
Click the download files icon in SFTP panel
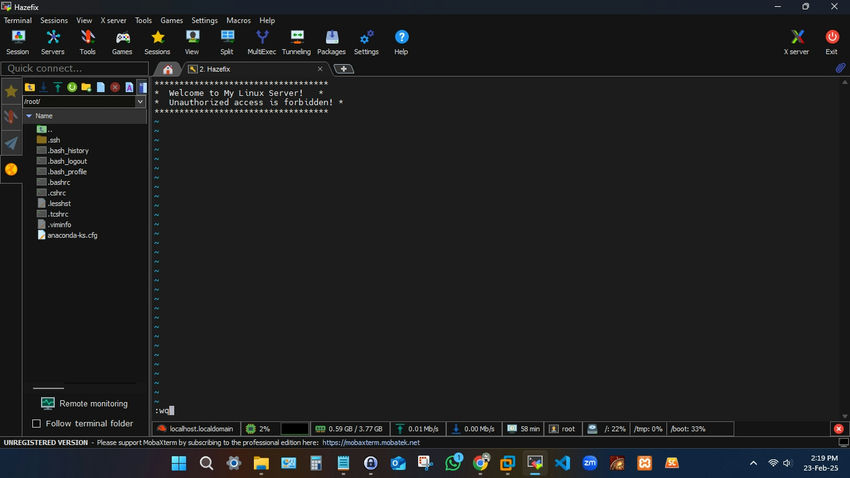coord(44,87)
